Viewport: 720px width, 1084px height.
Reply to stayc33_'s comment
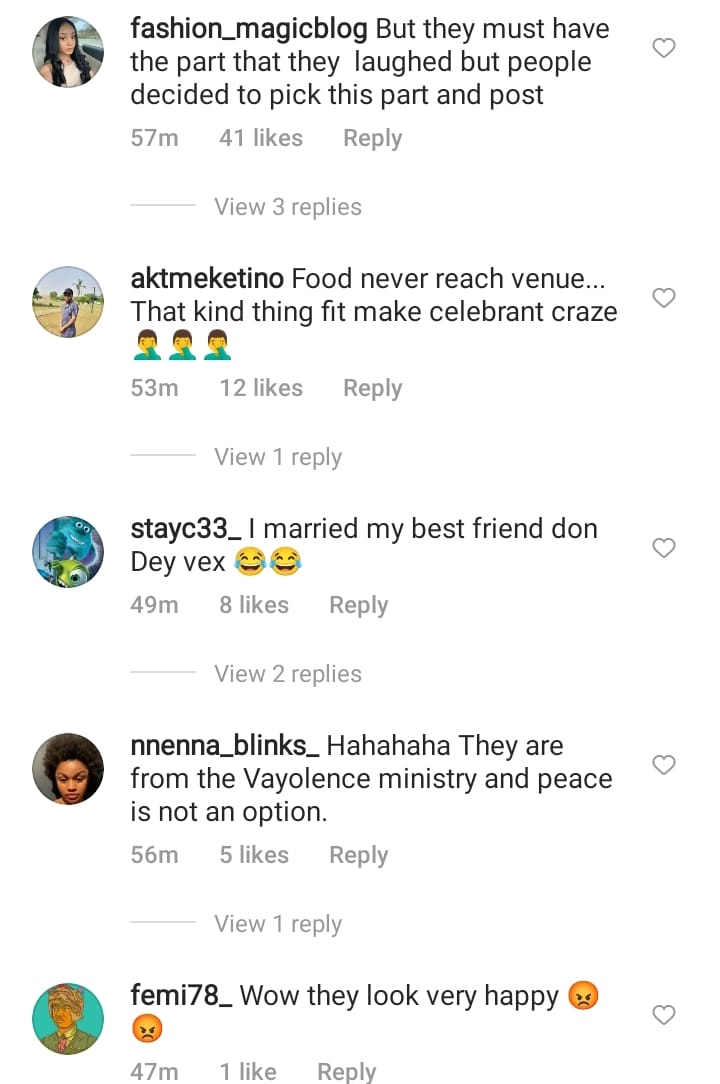click(358, 605)
